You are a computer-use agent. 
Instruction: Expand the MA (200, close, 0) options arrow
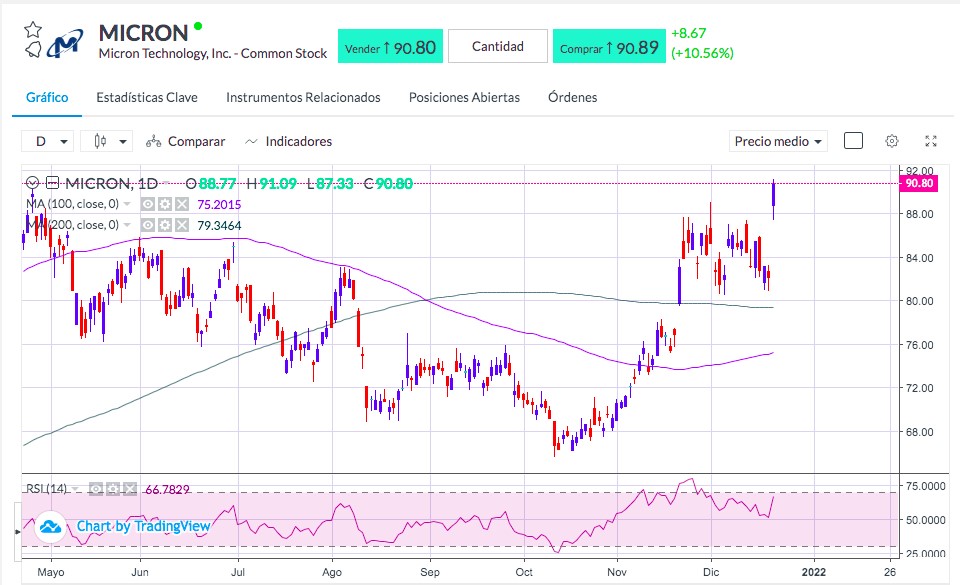pos(127,225)
